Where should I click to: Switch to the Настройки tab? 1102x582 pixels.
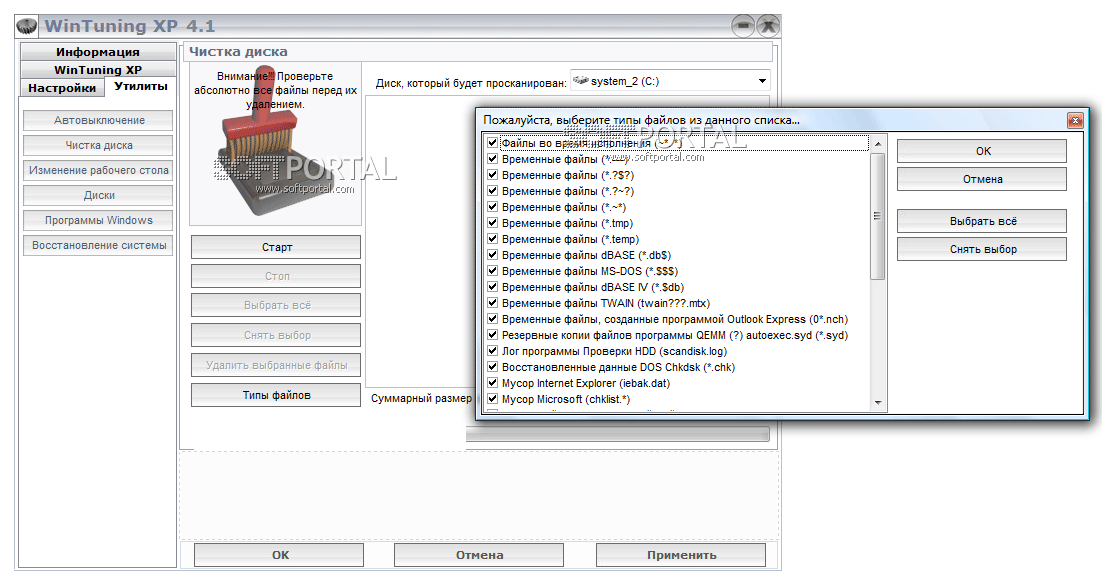click(62, 88)
